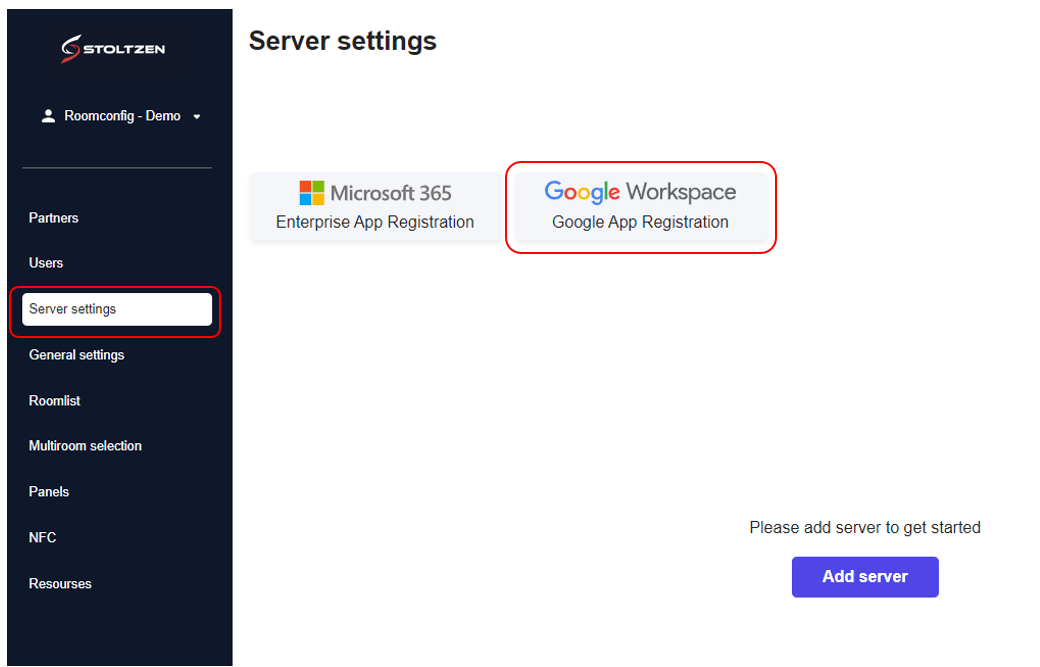The height and width of the screenshot is (667, 1040).
Task: Open the Partners menu item
Action: (x=54, y=217)
